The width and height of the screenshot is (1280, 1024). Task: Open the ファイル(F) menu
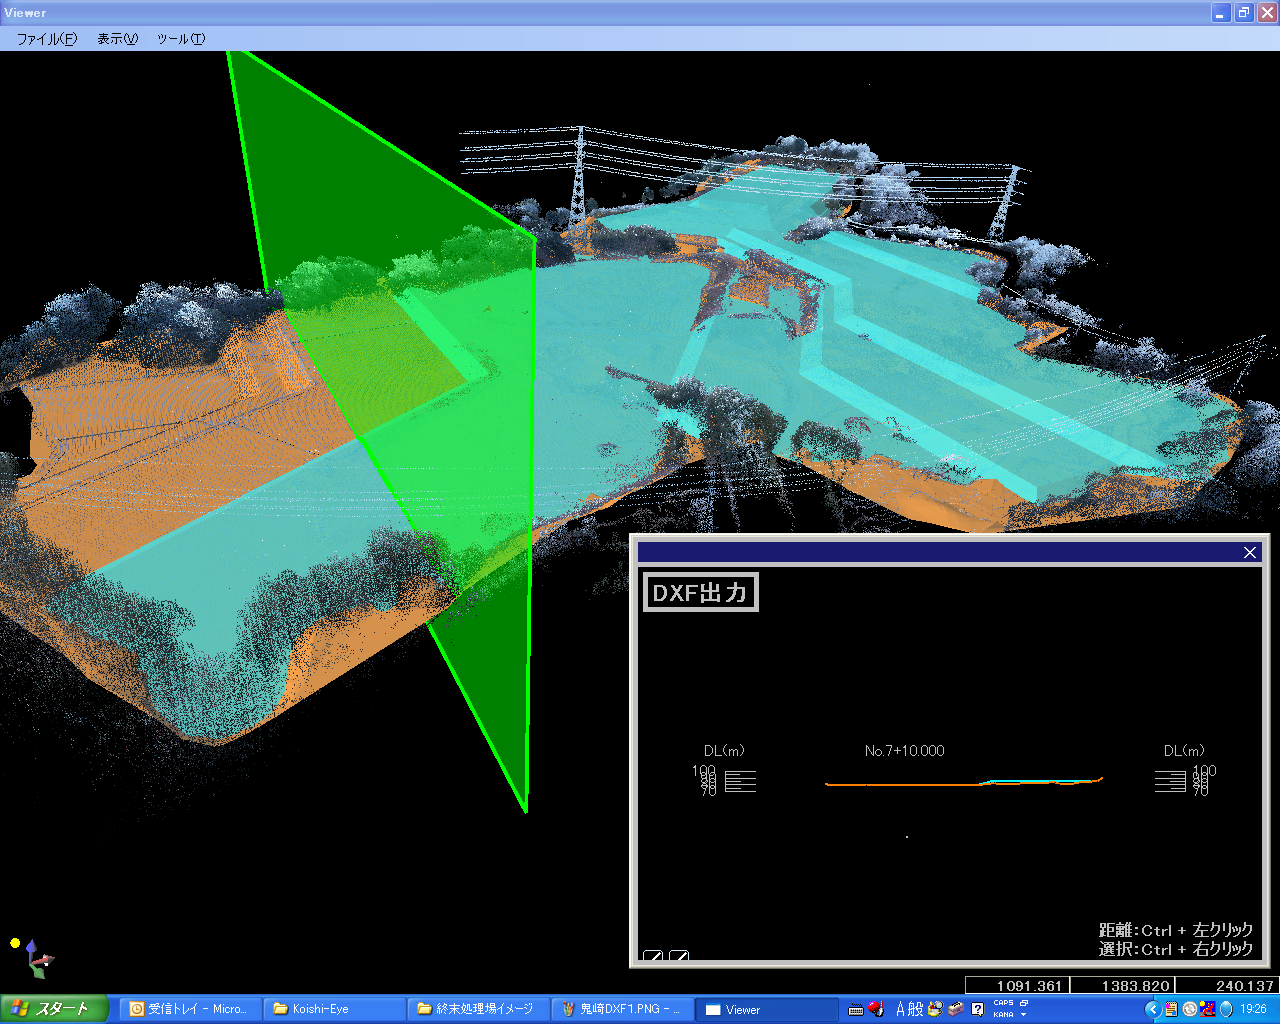46,39
